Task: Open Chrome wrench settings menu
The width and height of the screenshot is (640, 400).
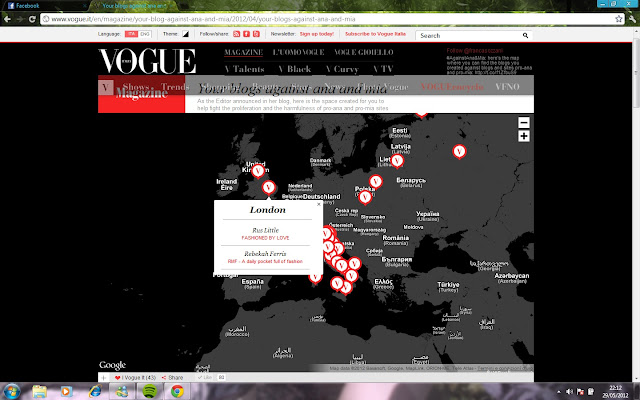Action: [633, 19]
